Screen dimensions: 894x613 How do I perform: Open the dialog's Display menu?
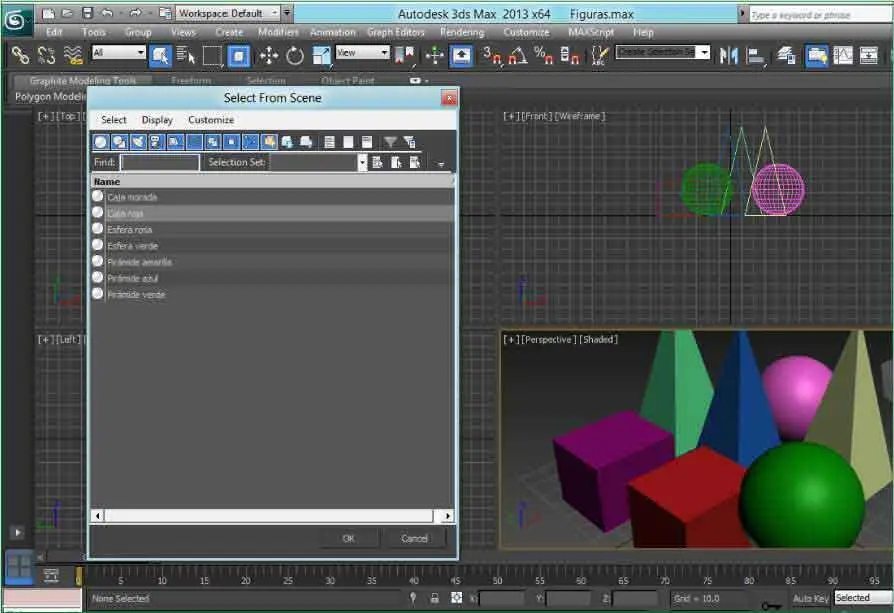point(157,120)
